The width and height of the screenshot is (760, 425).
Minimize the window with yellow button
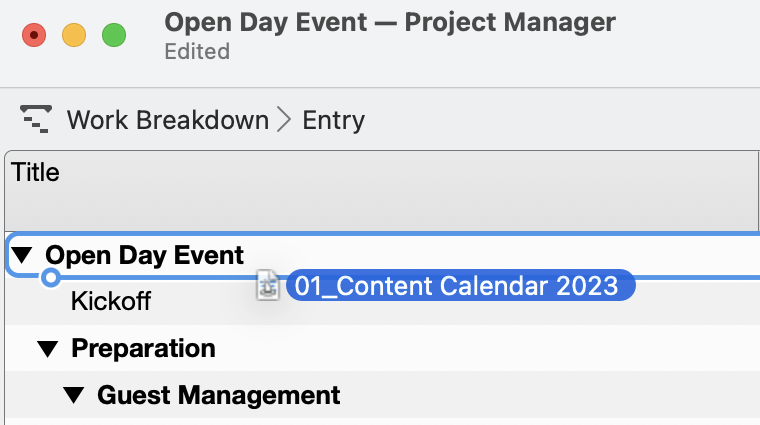[74, 35]
